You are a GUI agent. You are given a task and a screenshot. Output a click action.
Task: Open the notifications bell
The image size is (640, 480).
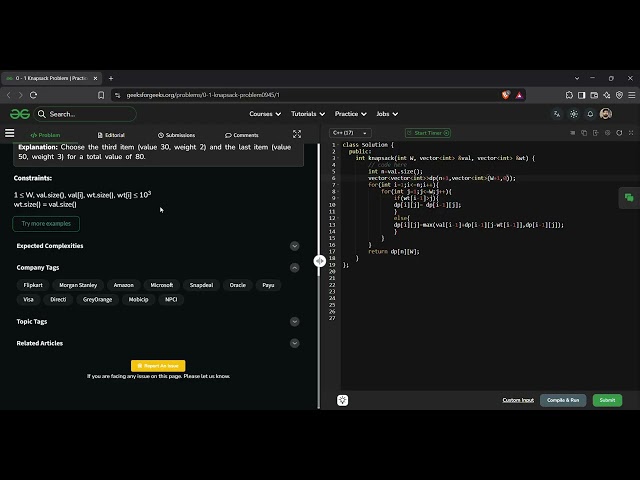click(590, 114)
